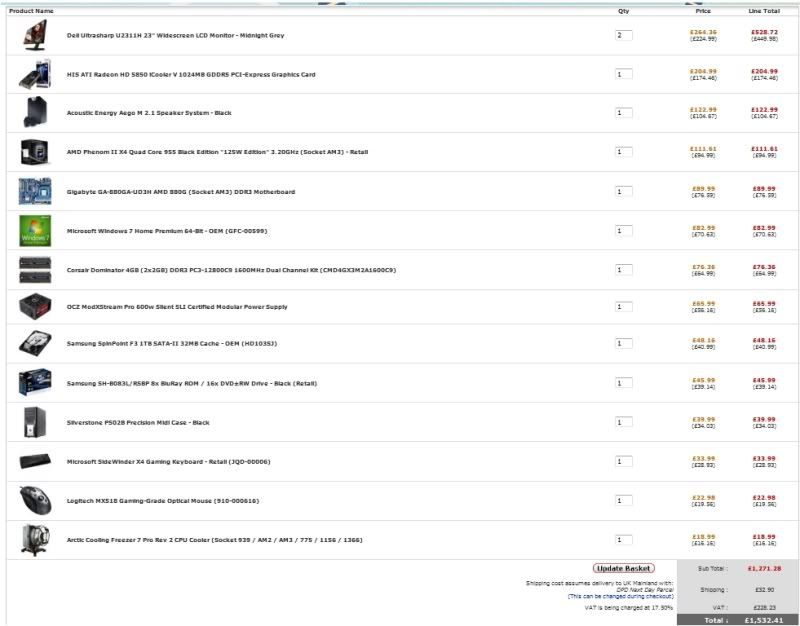Open AMD Phenom II X4 955 product link

217,152
